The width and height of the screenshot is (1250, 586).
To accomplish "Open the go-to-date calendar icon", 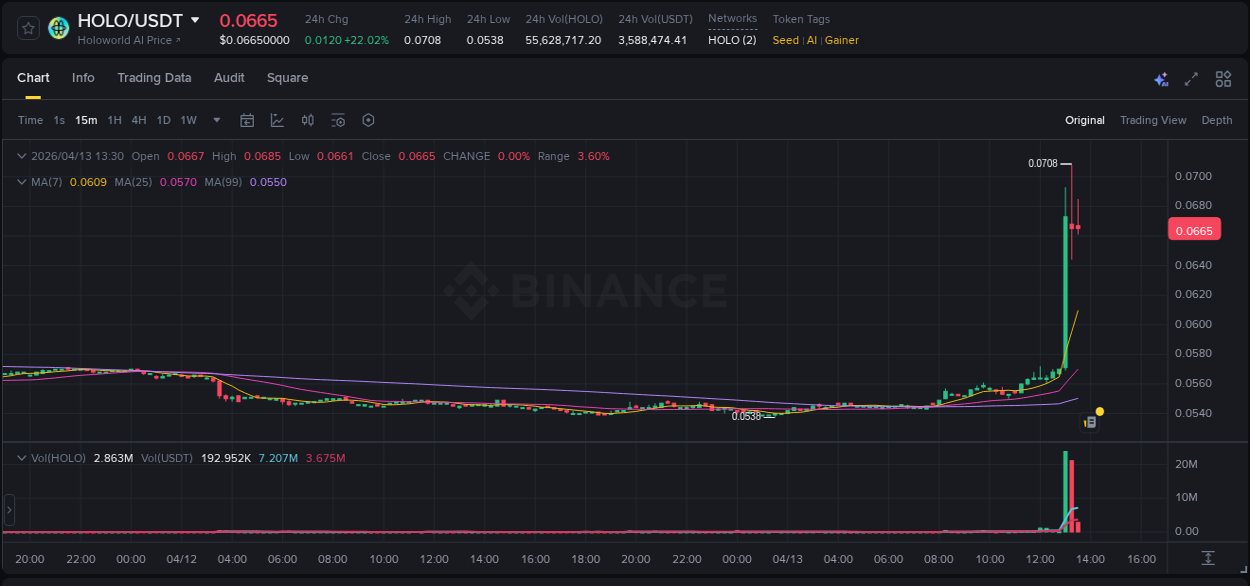I will 247,120.
